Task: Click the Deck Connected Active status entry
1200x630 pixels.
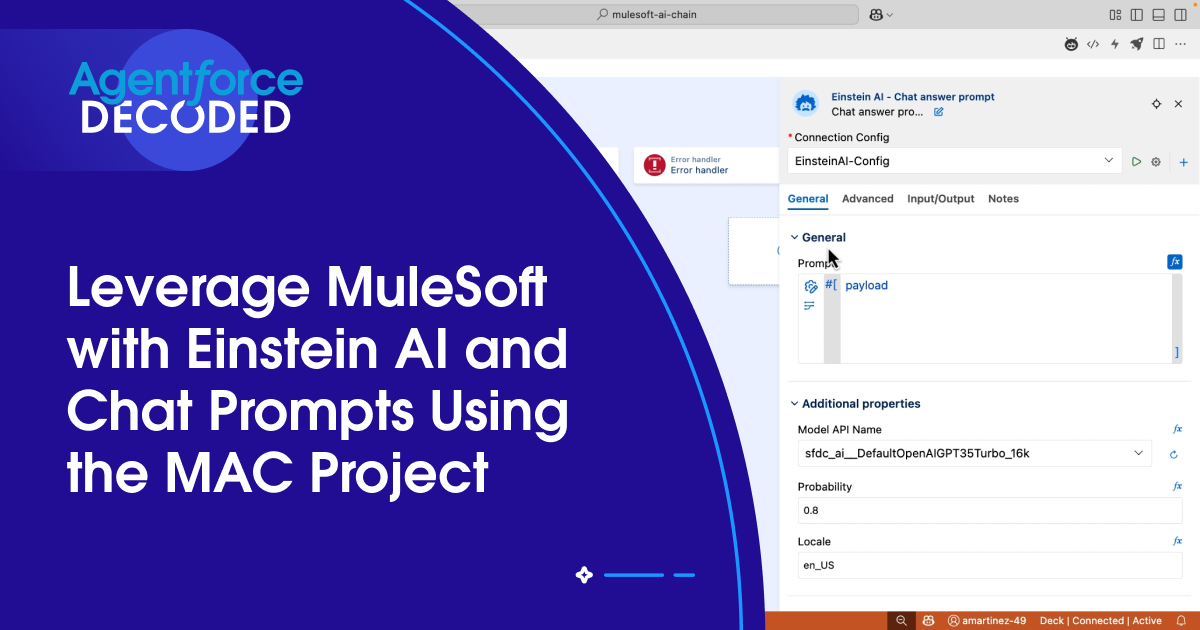Action: 1101,621
